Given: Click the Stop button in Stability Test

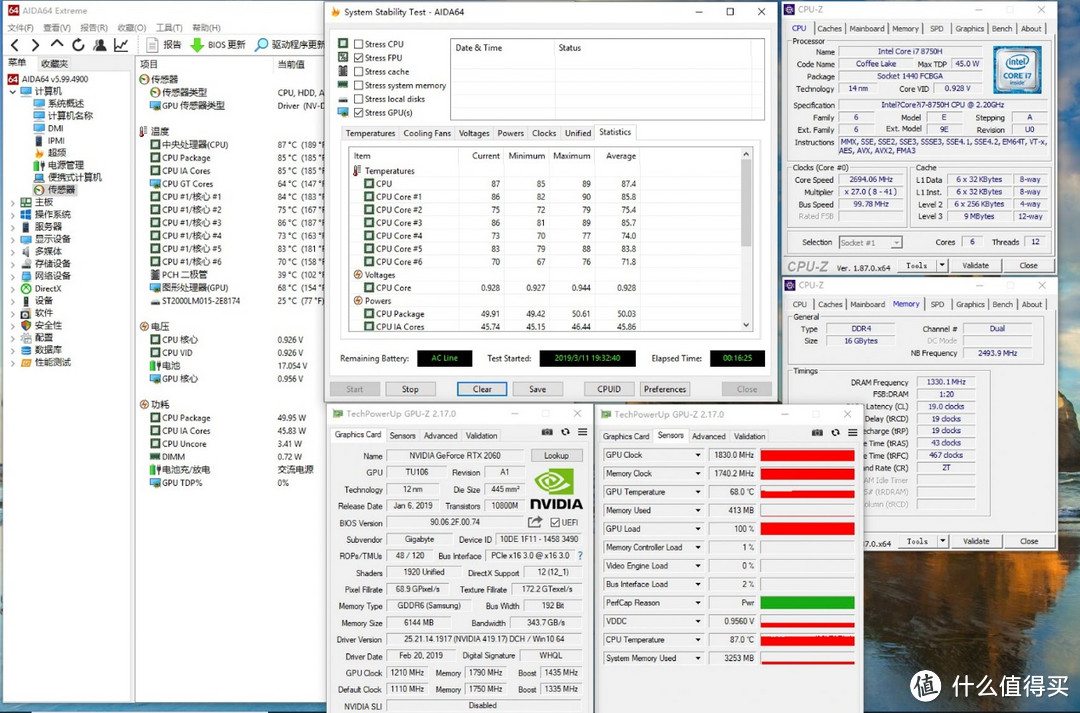Looking at the screenshot, I should tap(411, 389).
